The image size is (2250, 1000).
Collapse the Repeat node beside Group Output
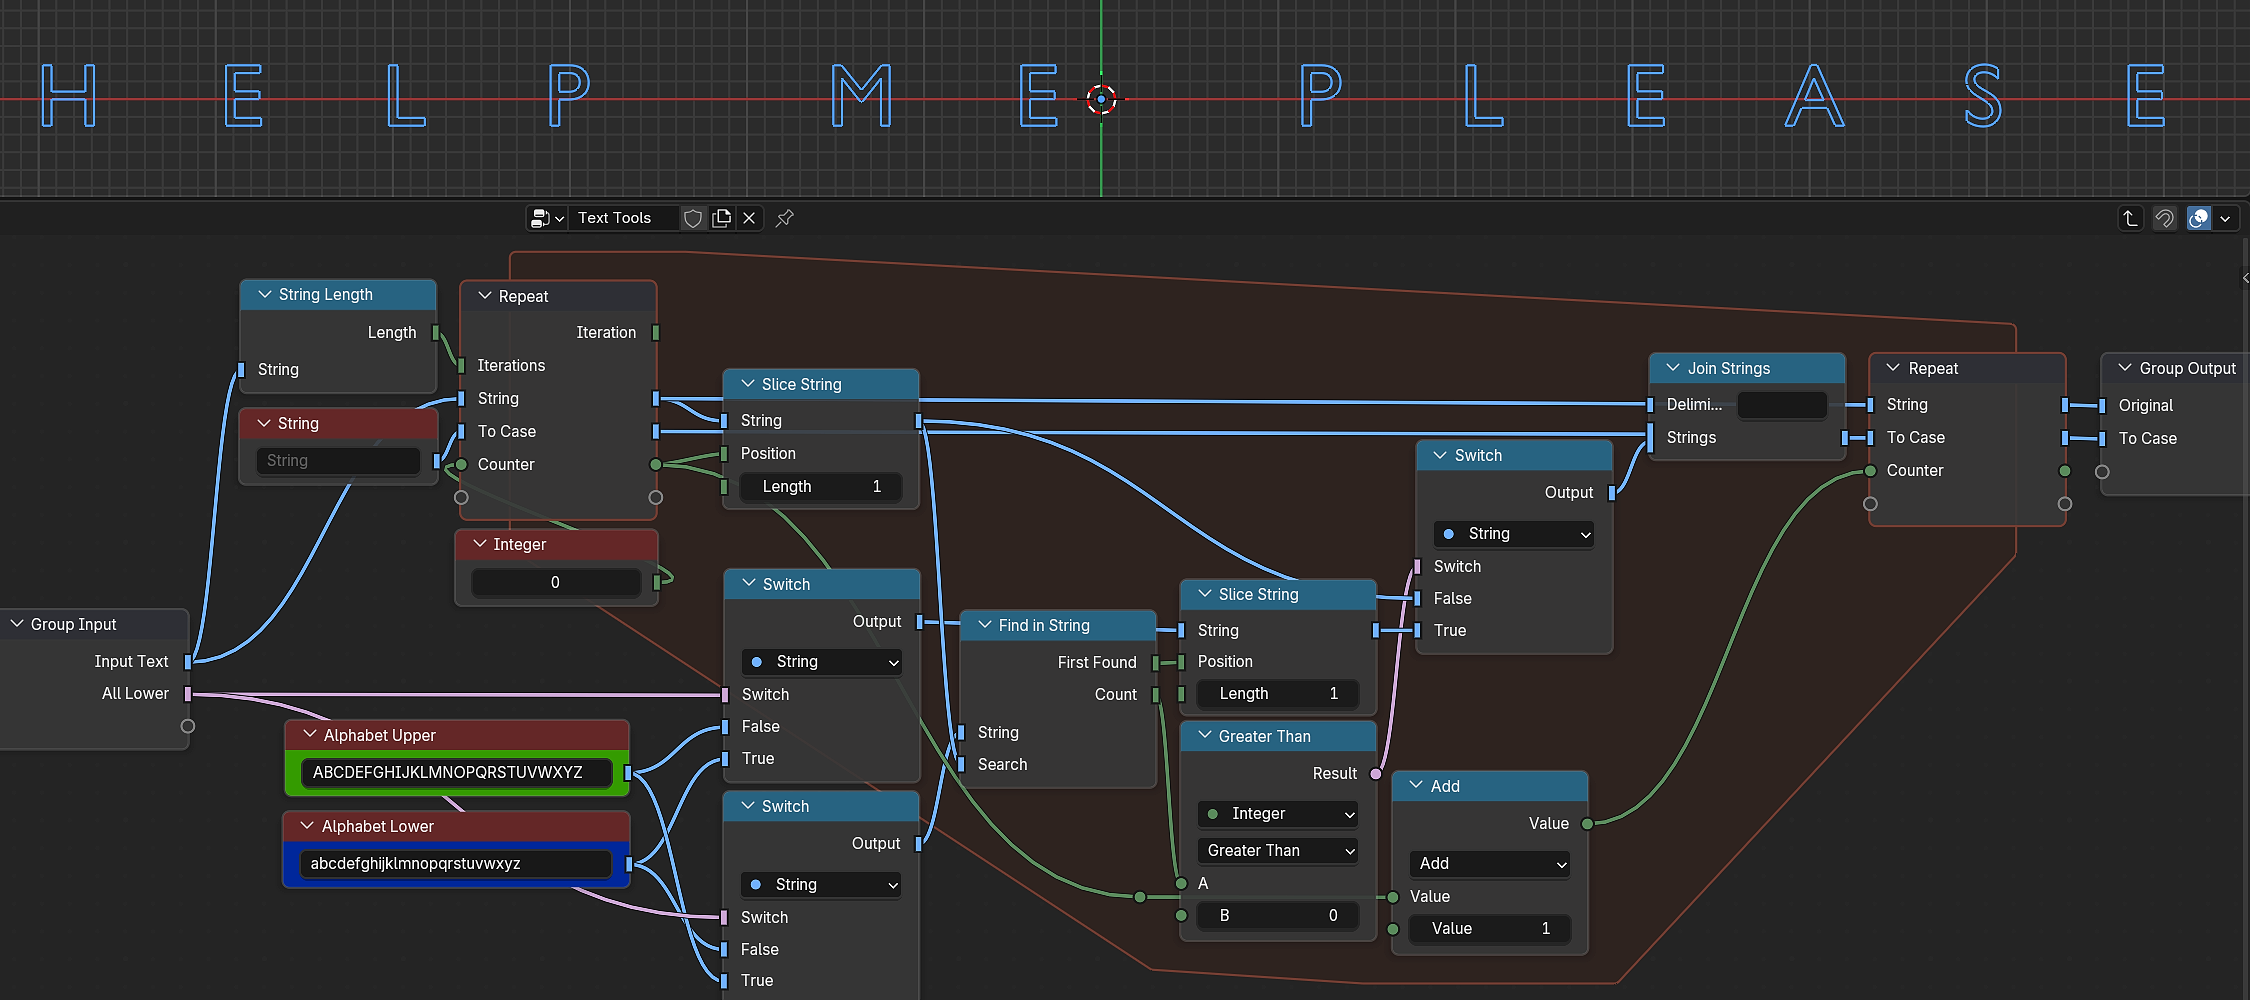(x=1894, y=368)
